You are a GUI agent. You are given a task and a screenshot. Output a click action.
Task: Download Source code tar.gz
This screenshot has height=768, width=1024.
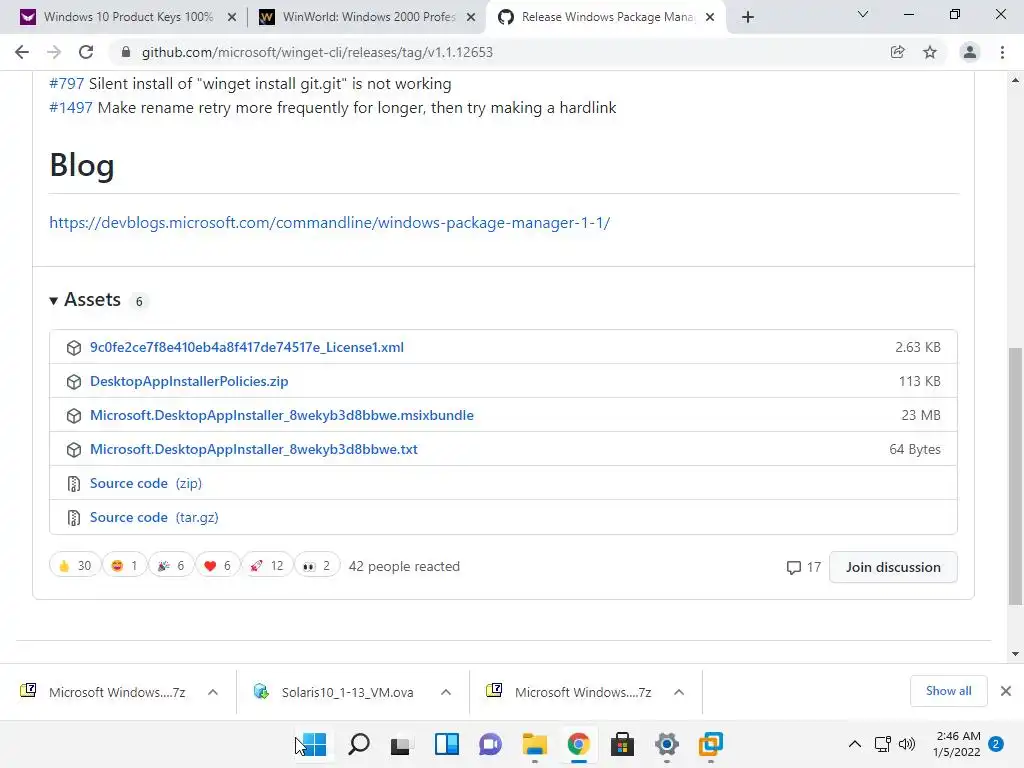(x=154, y=517)
